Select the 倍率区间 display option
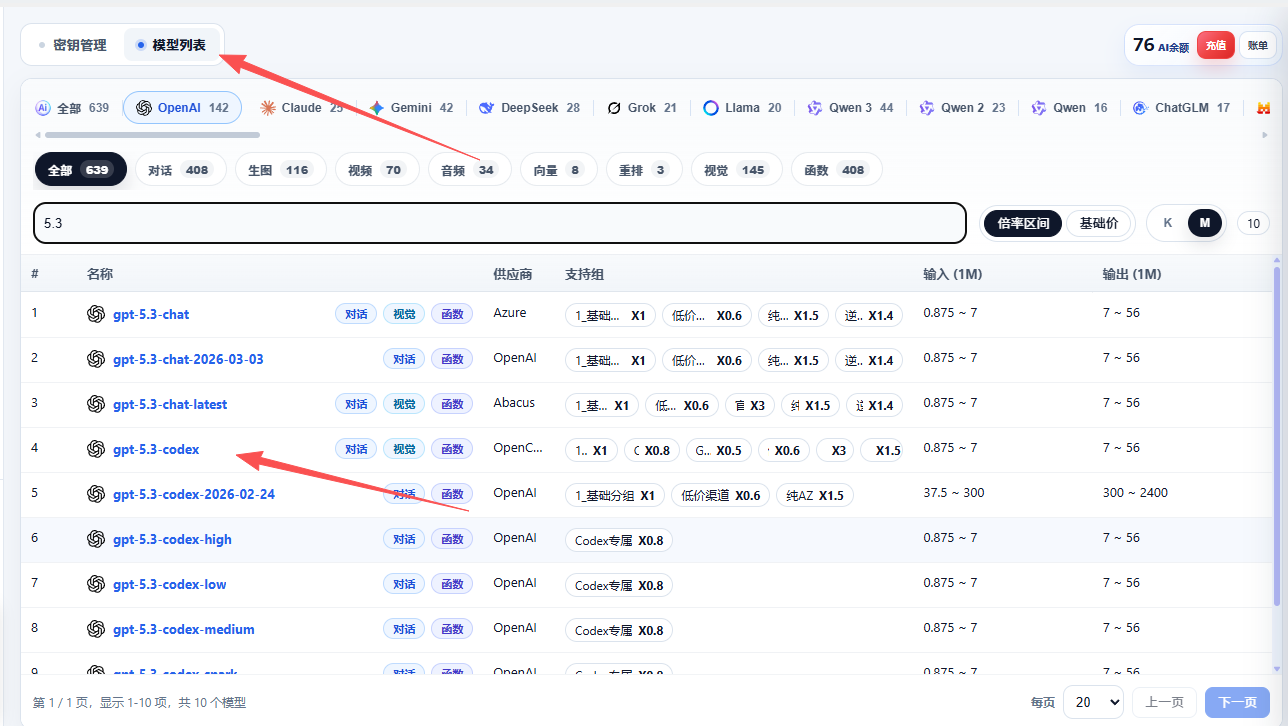 click(1023, 223)
